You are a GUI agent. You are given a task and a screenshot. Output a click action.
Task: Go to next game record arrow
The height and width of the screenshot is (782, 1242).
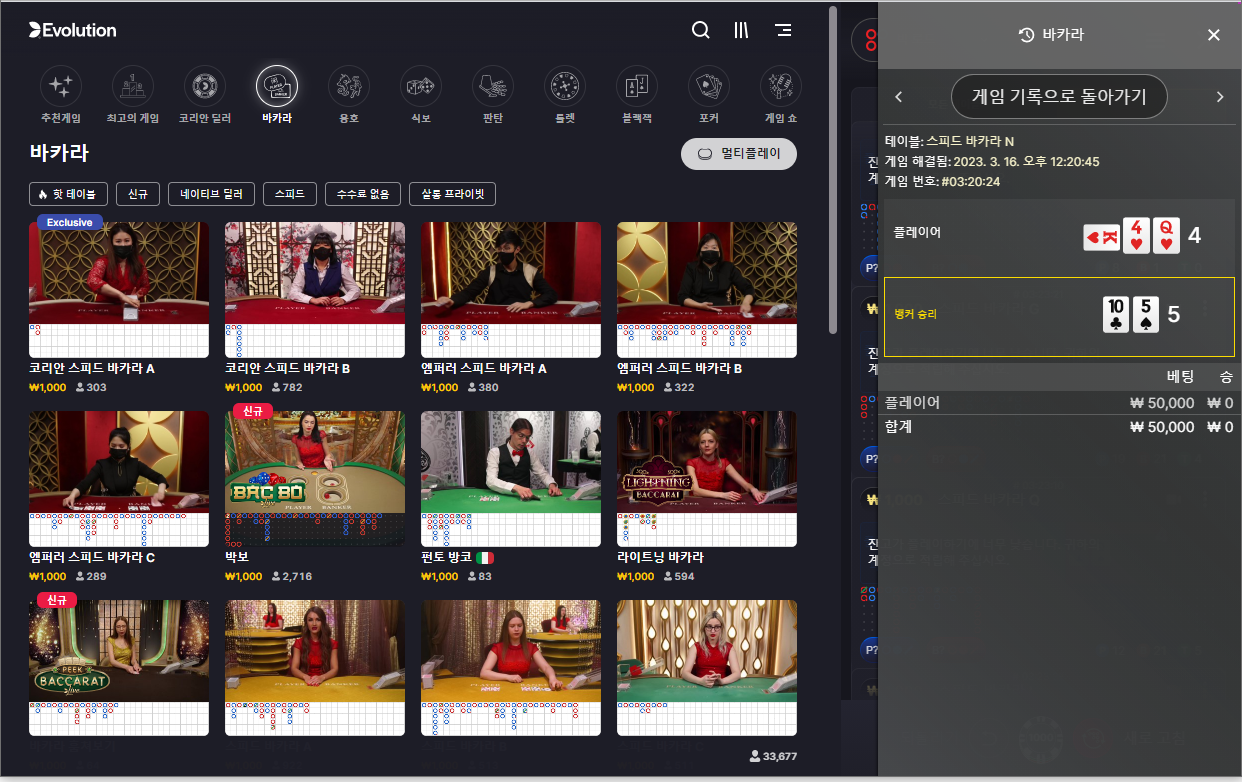click(1220, 97)
